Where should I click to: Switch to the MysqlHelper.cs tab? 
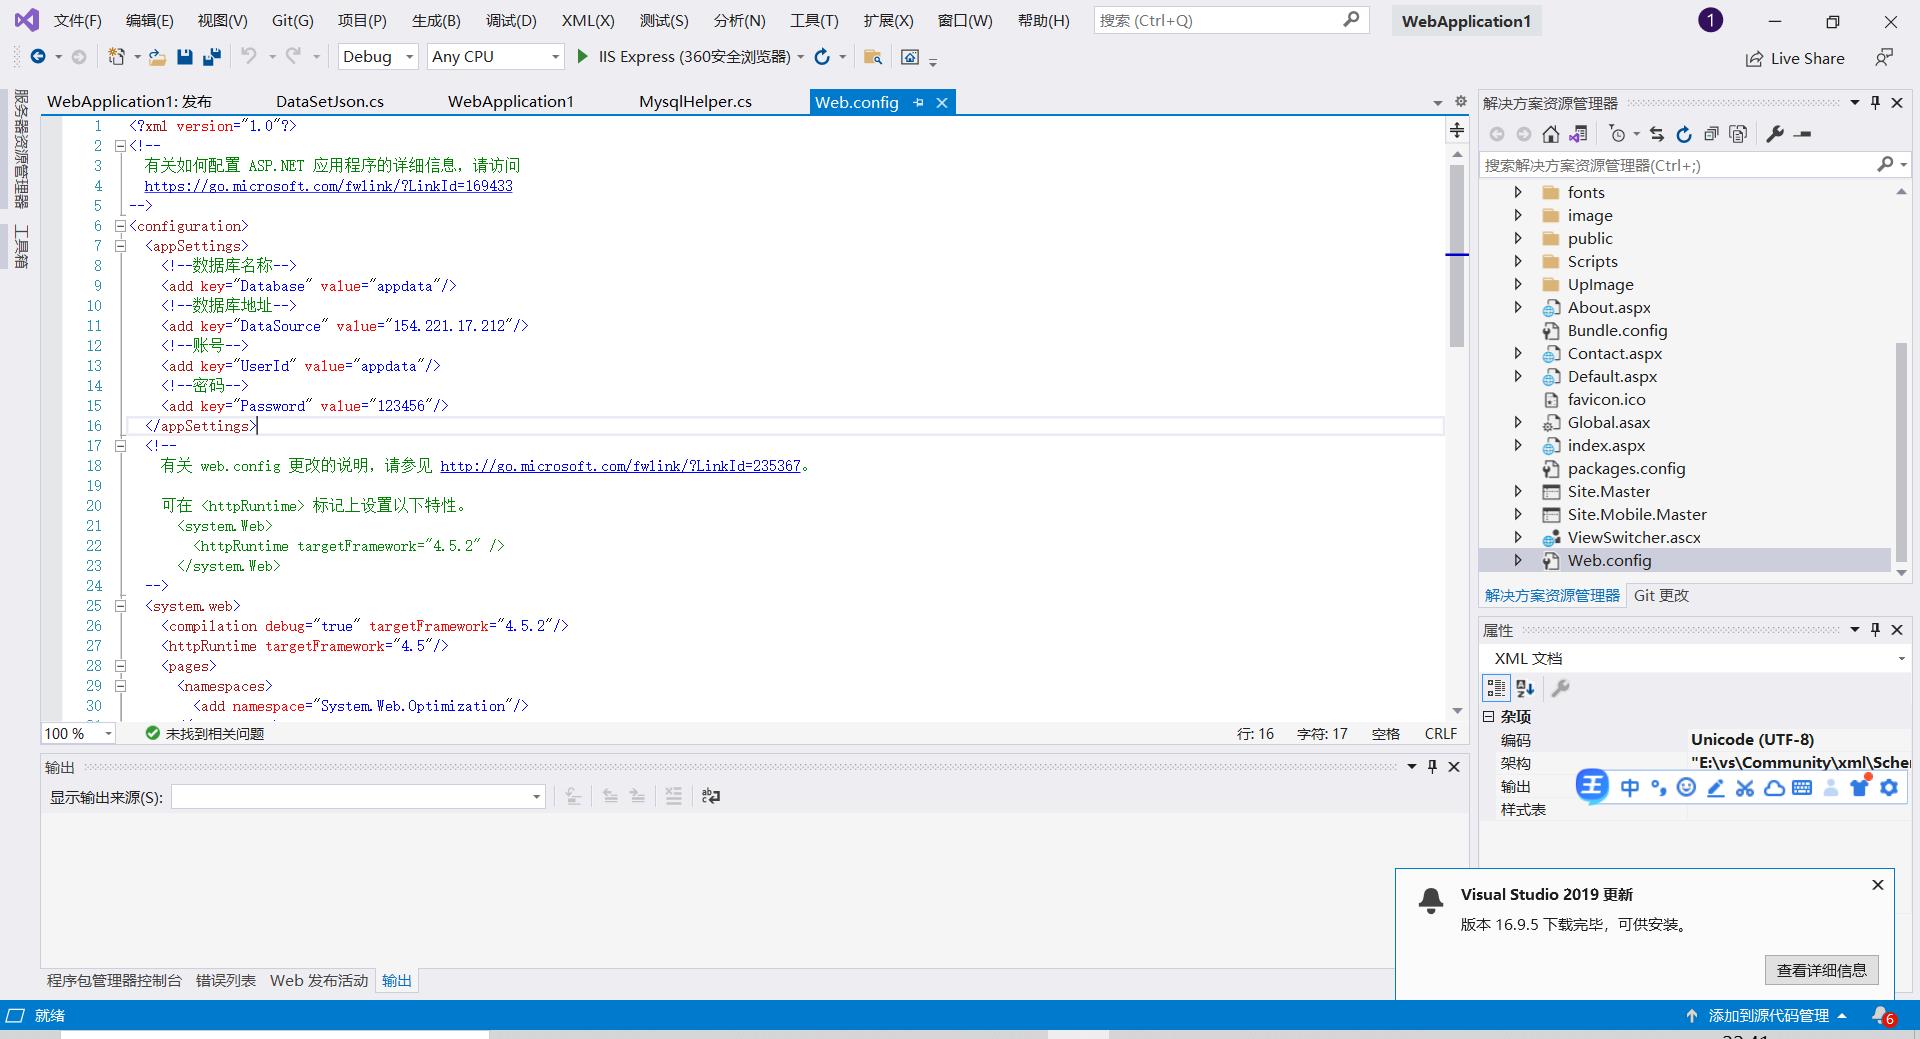point(695,102)
